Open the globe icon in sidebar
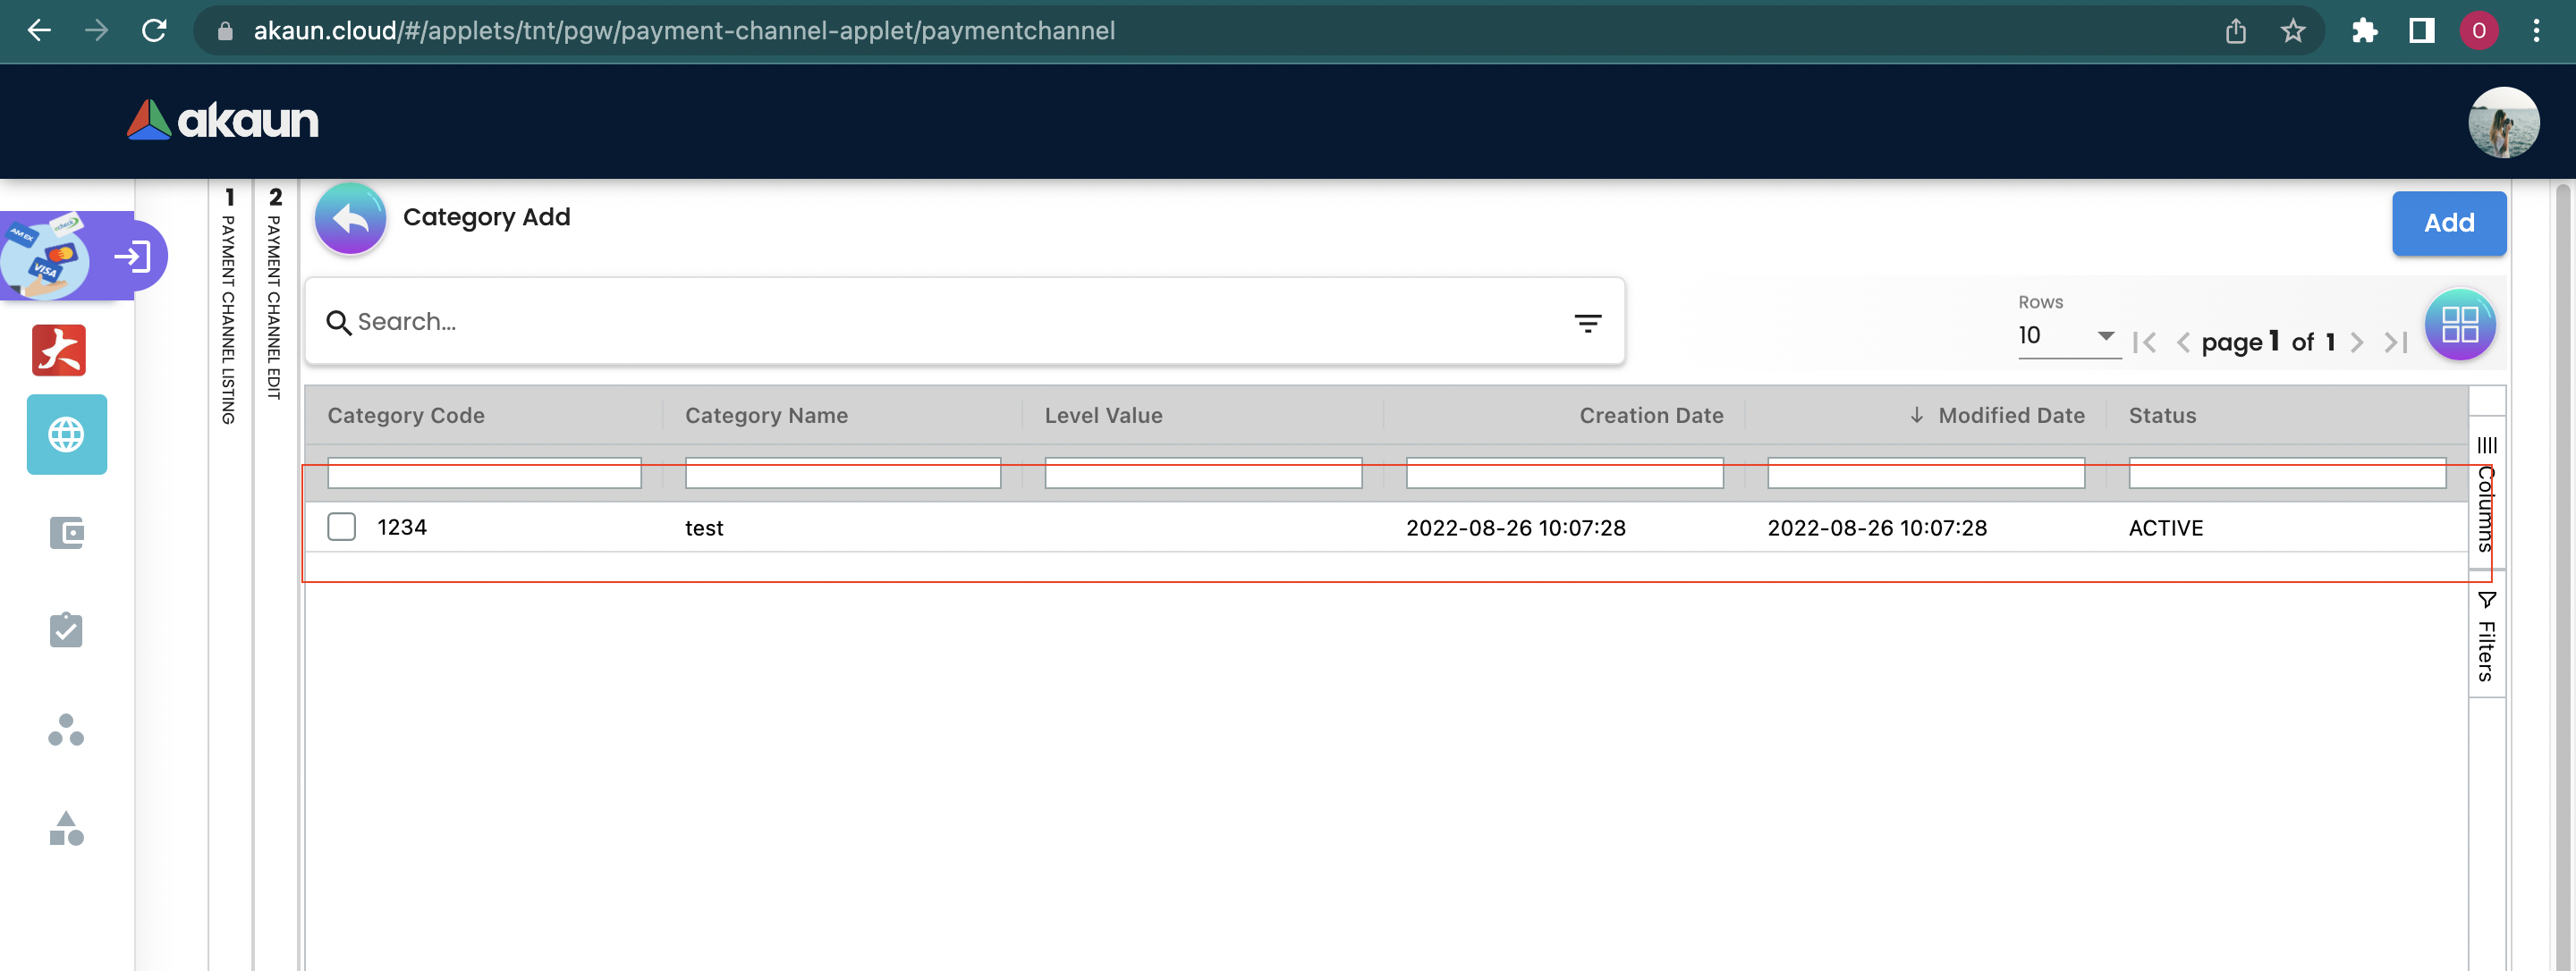 [66, 435]
